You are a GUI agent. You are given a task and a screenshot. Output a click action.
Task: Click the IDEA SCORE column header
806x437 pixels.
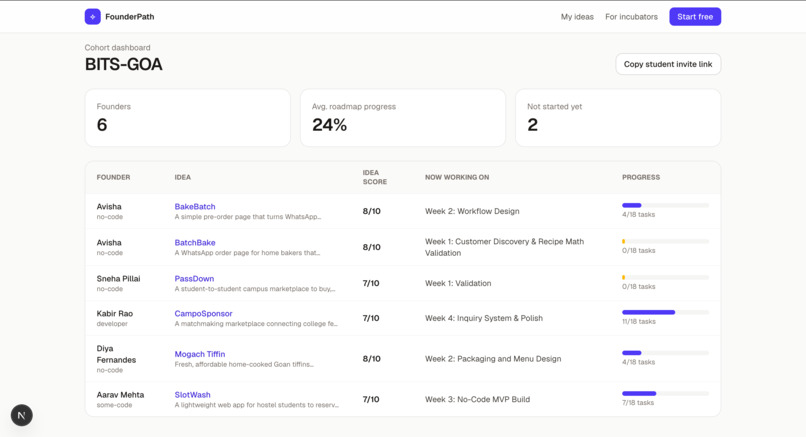click(x=374, y=177)
